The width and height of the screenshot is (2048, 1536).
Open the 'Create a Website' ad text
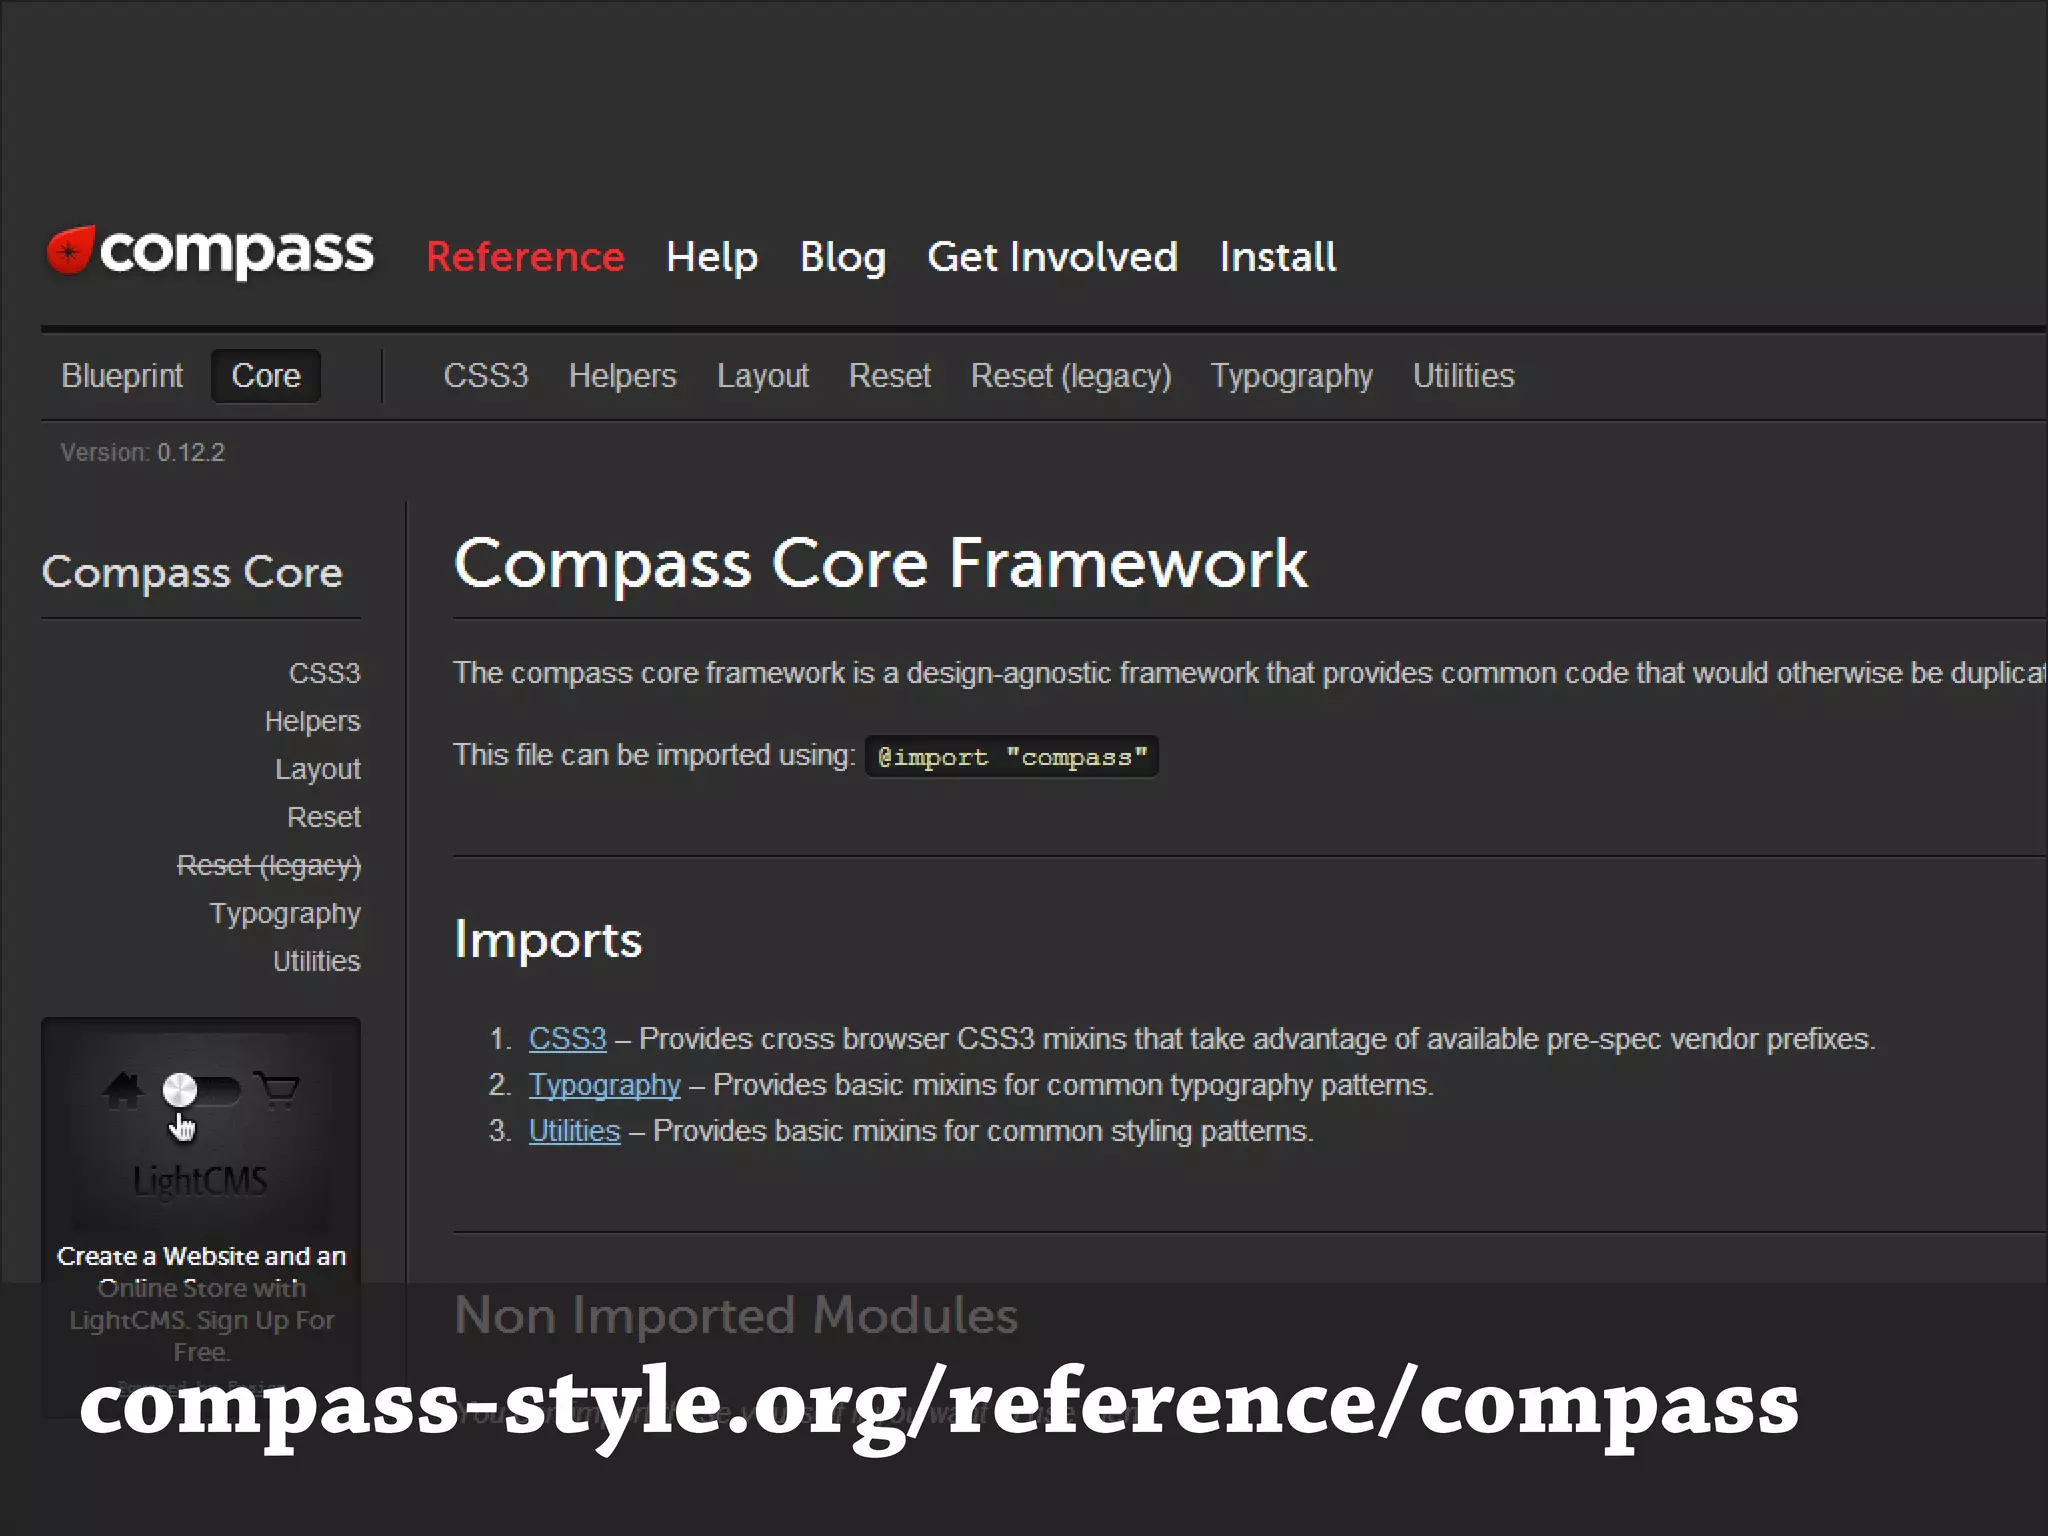[x=201, y=1304]
